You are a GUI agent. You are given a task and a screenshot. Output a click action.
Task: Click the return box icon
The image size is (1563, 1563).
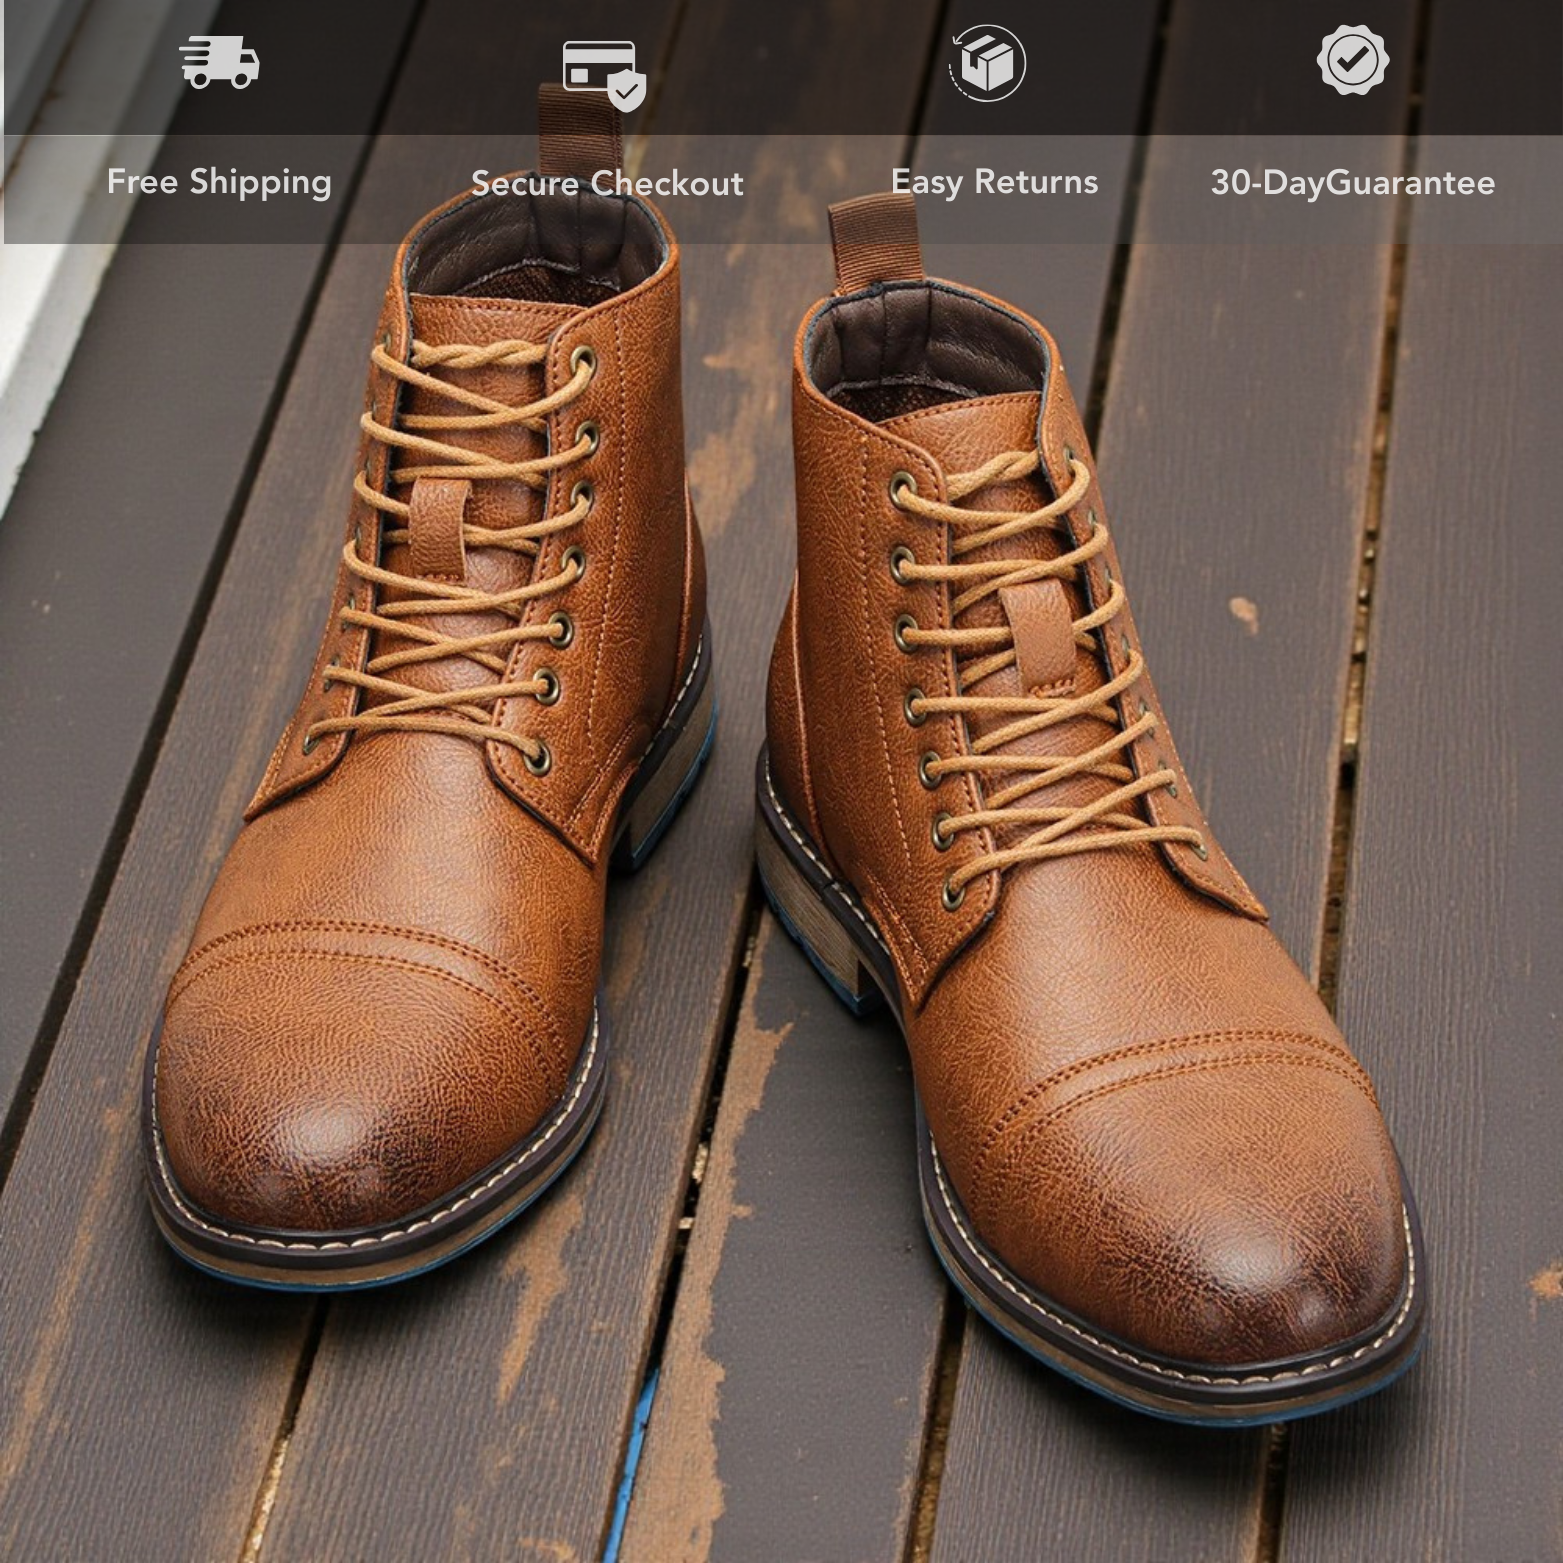pyautogui.click(x=987, y=63)
